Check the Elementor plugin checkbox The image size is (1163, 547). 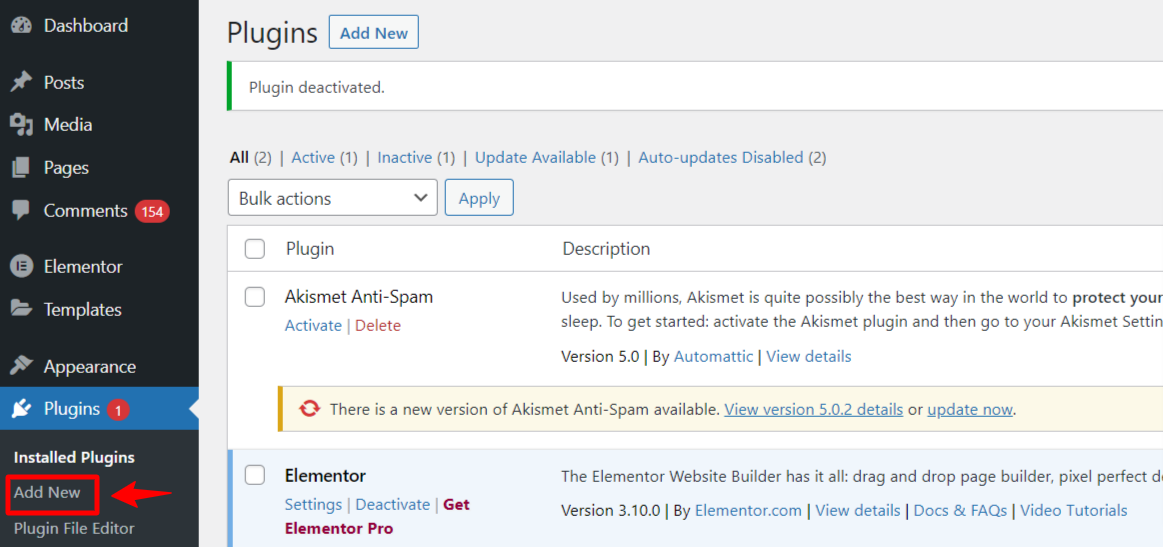(x=254, y=475)
